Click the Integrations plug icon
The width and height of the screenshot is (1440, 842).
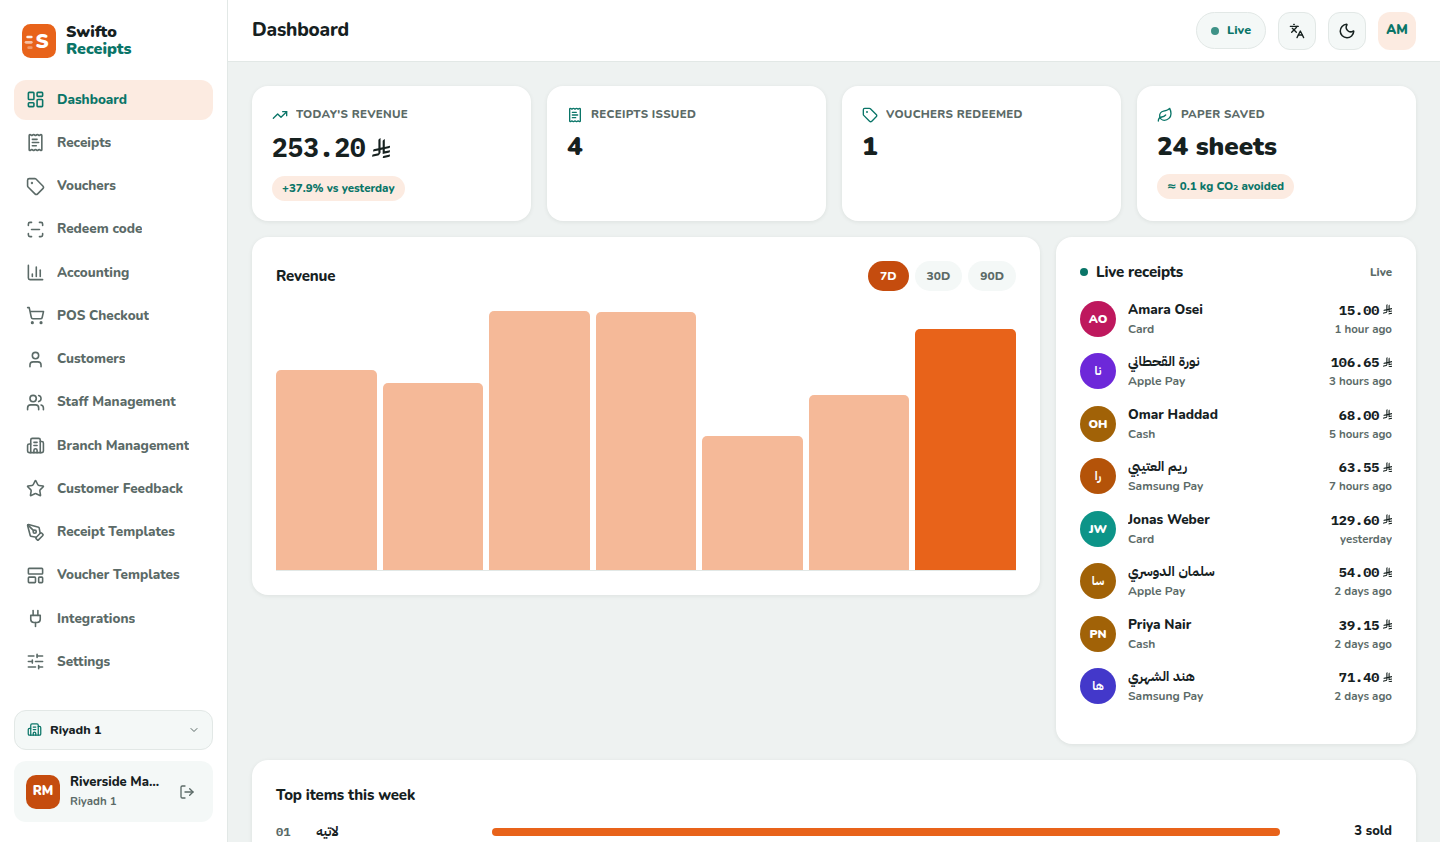click(x=35, y=618)
